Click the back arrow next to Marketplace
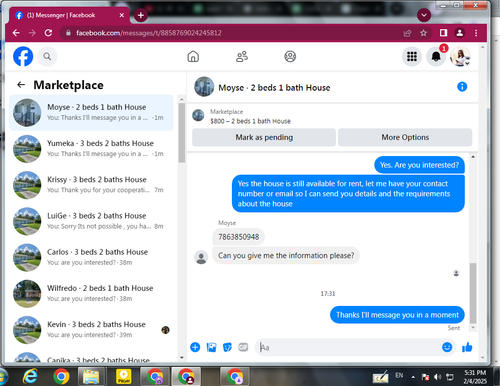500x386 pixels. click(x=21, y=85)
